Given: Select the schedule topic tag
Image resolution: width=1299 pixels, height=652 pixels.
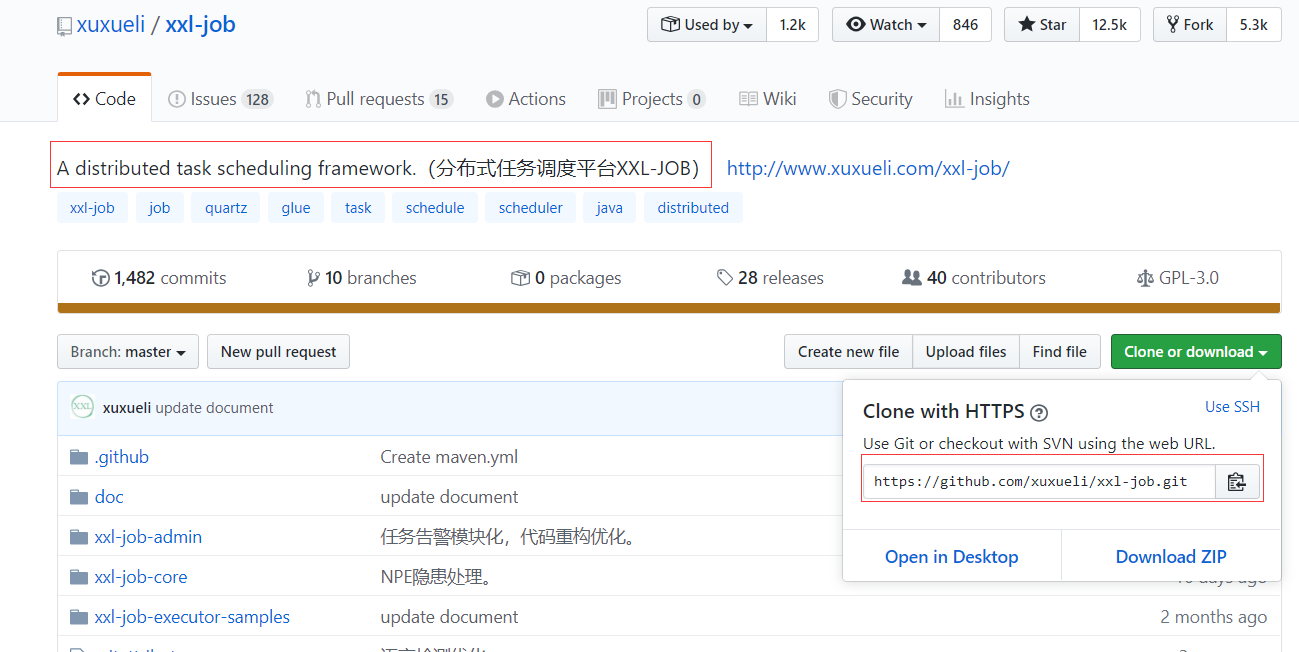Looking at the screenshot, I should click(435, 208).
